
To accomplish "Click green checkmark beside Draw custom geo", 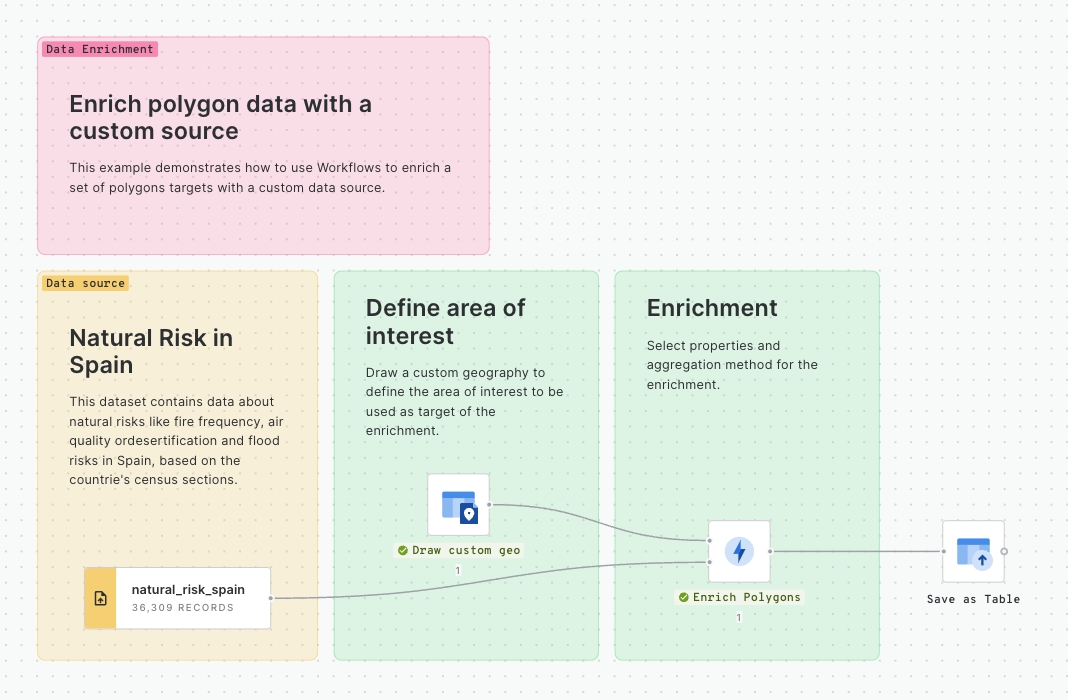I will click(403, 550).
